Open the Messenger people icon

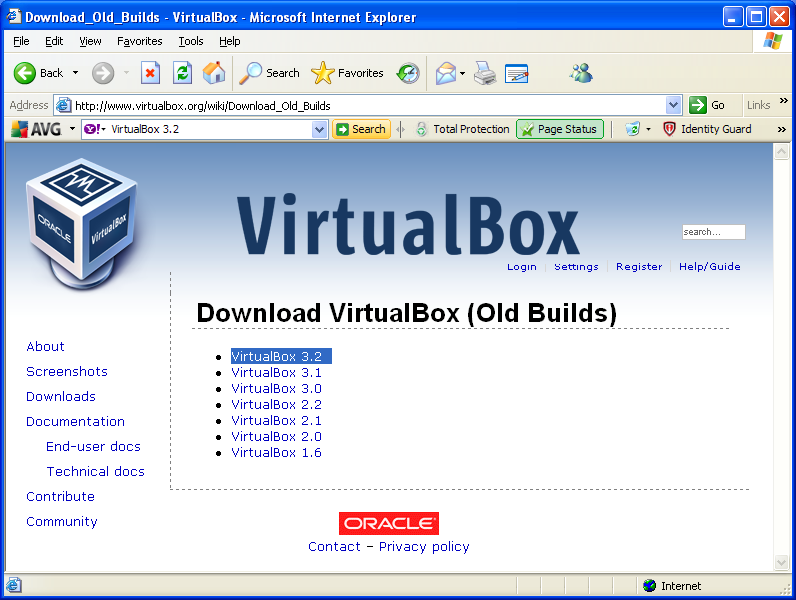pyautogui.click(x=581, y=73)
